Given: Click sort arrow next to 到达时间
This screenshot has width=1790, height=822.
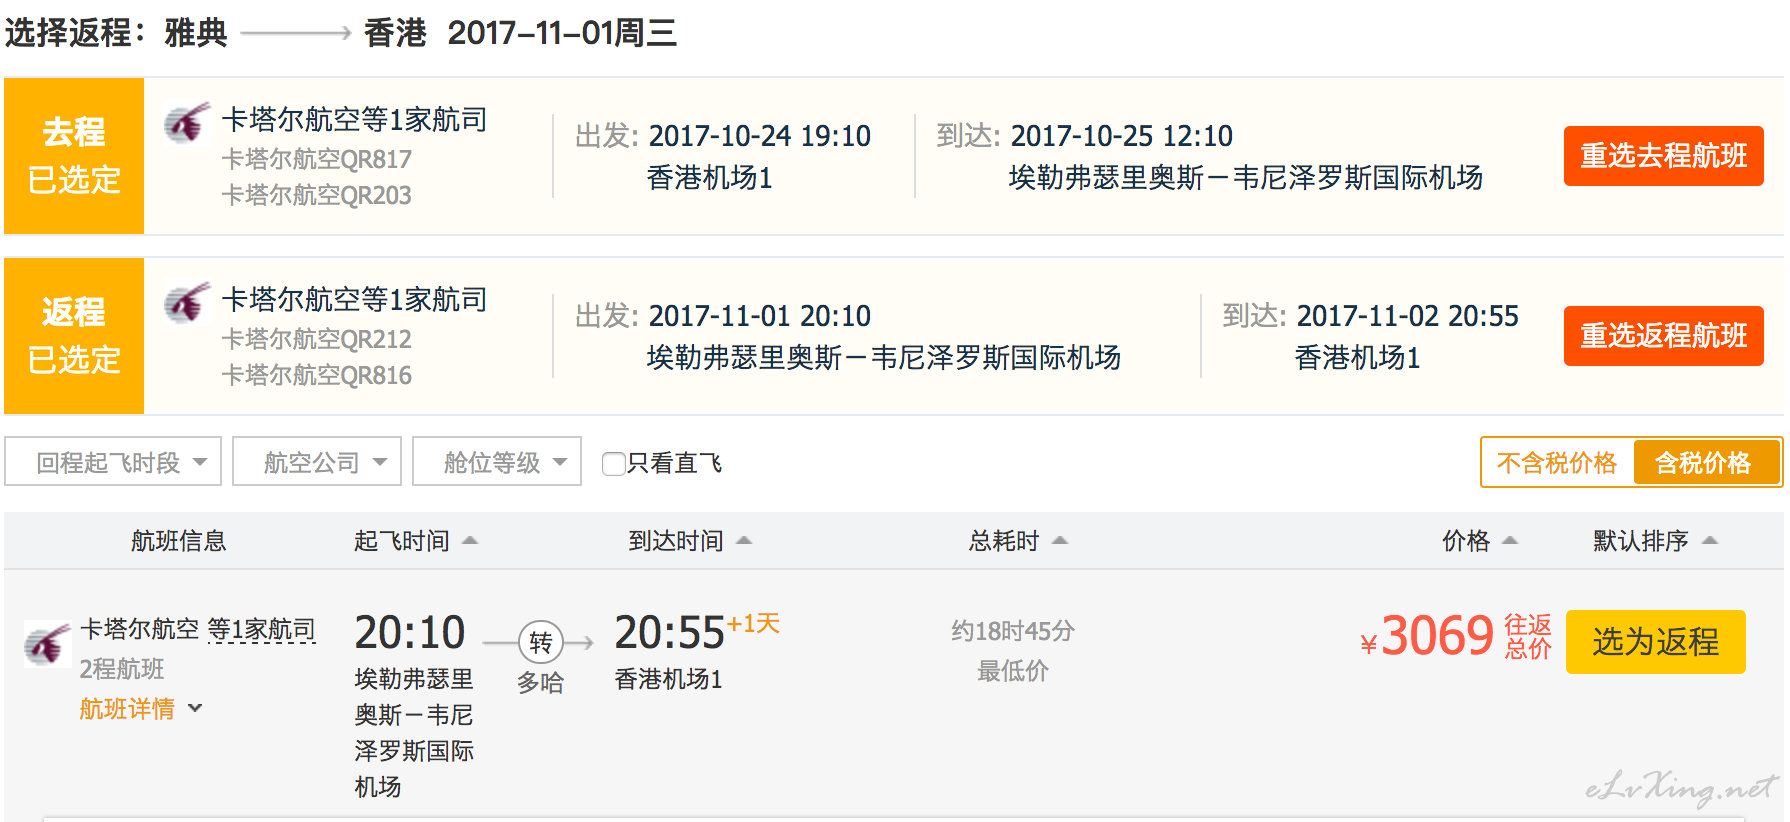Looking at the screenshot, I should (744, 541).
